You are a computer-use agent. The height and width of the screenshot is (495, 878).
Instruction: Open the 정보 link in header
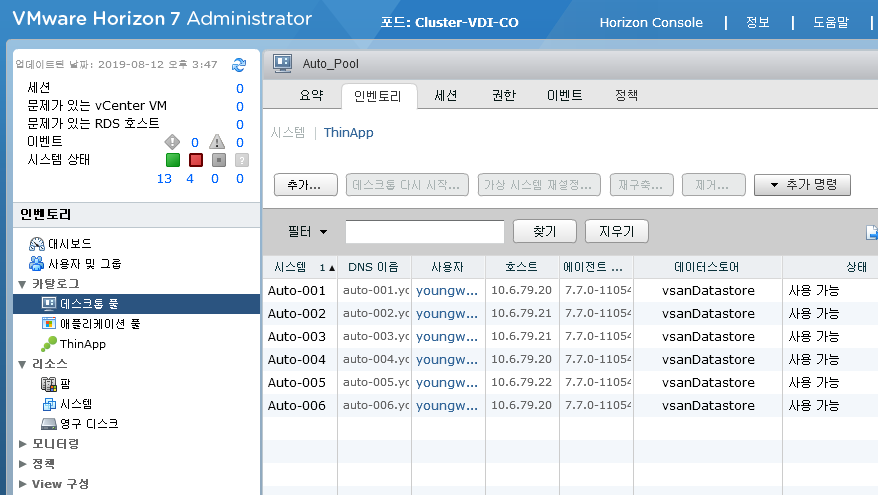pyautogui.click(x=758, y=22)
